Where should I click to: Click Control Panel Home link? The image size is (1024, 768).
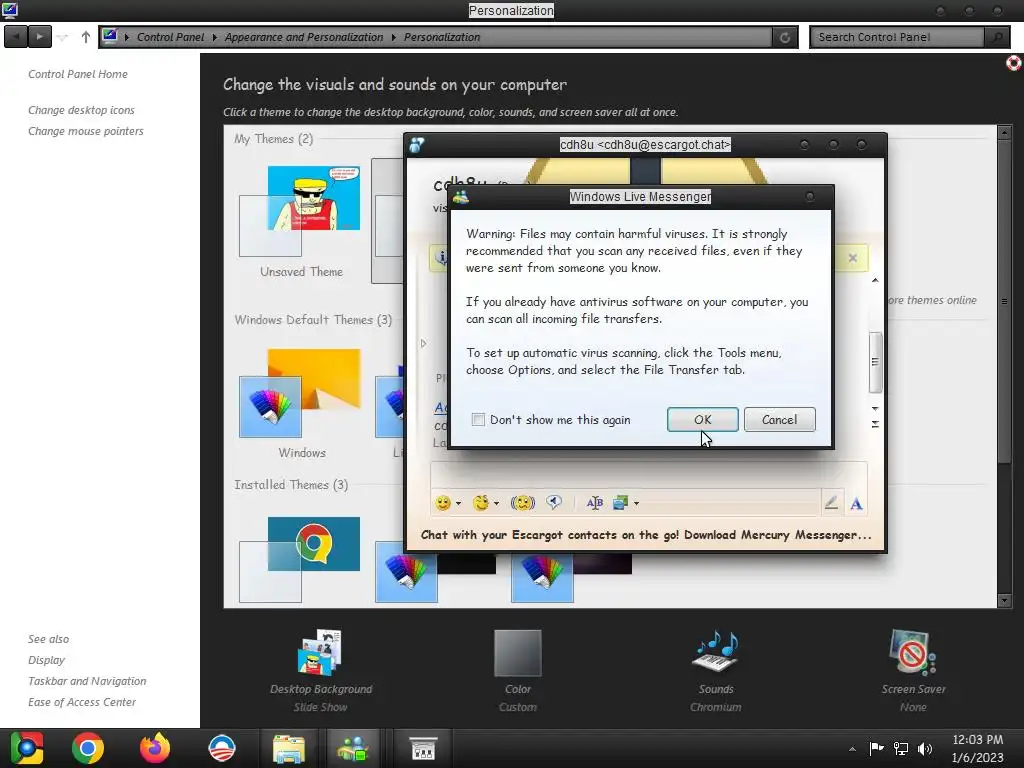coord(78,74)
